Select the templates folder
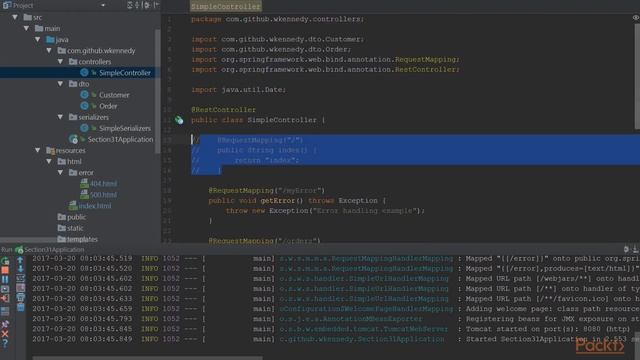The image size is (640, 360). point(82,239)
